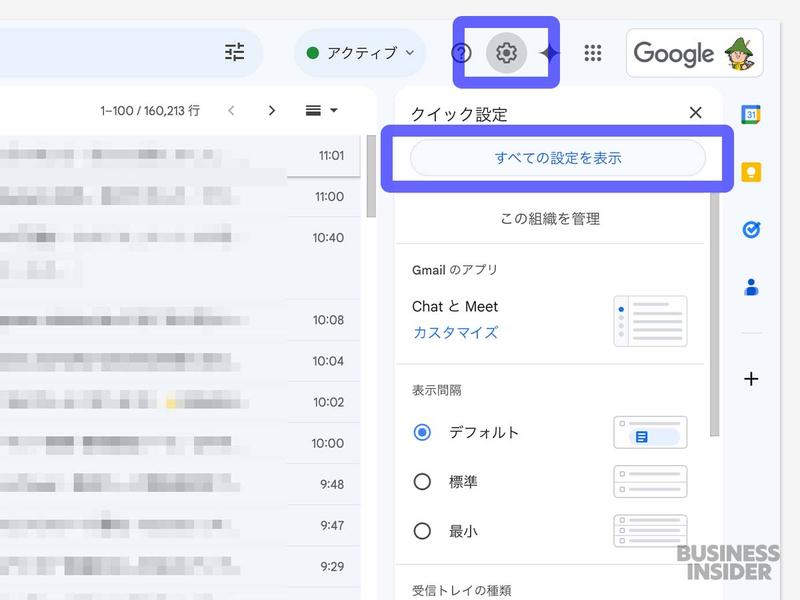Open the アクティブ status dropdown
800x600 pixels.
(x=360, y=53)
